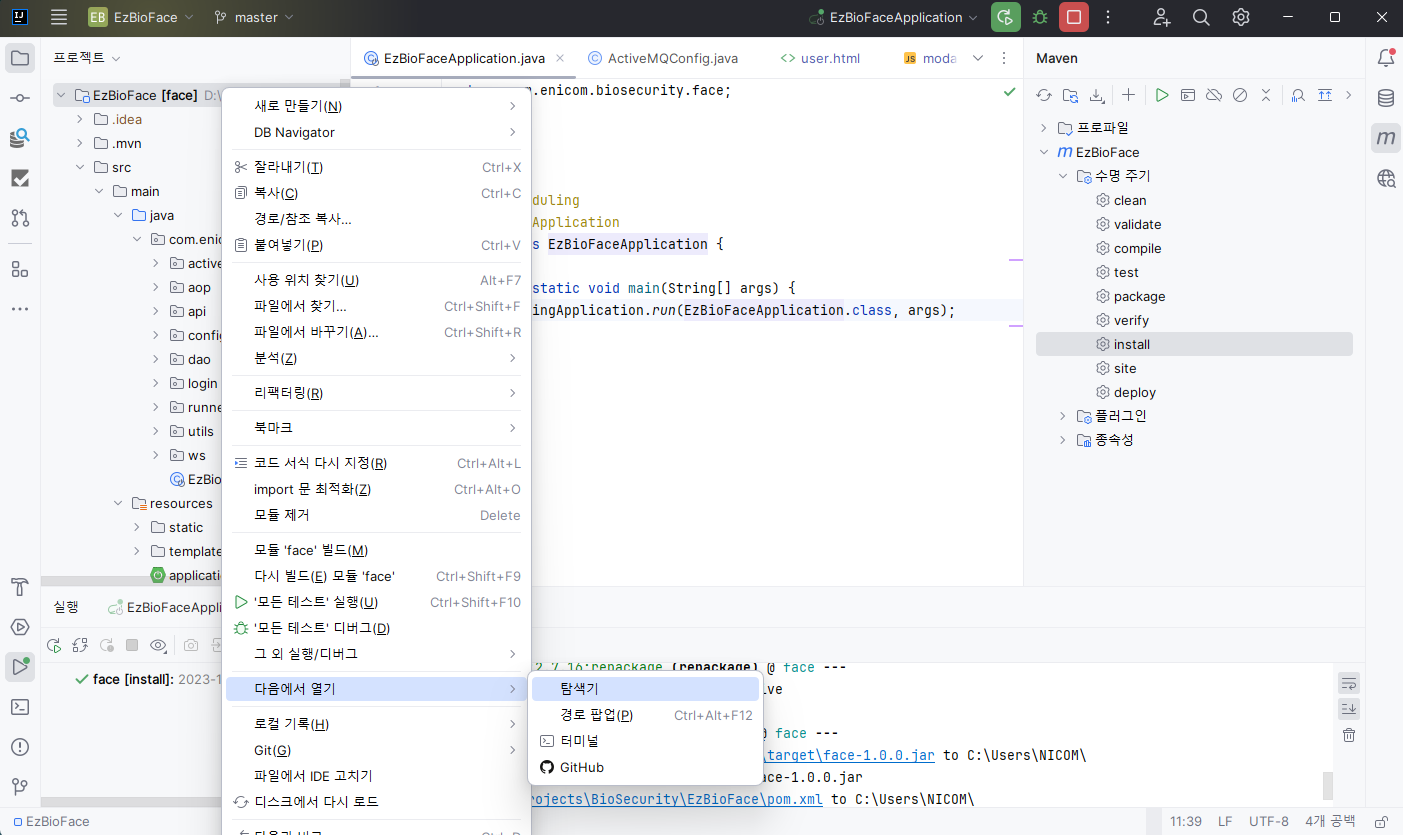Click face-1.0.0.jar link in console
Viewport: 1403px width, 835px height.
(850, 756)
